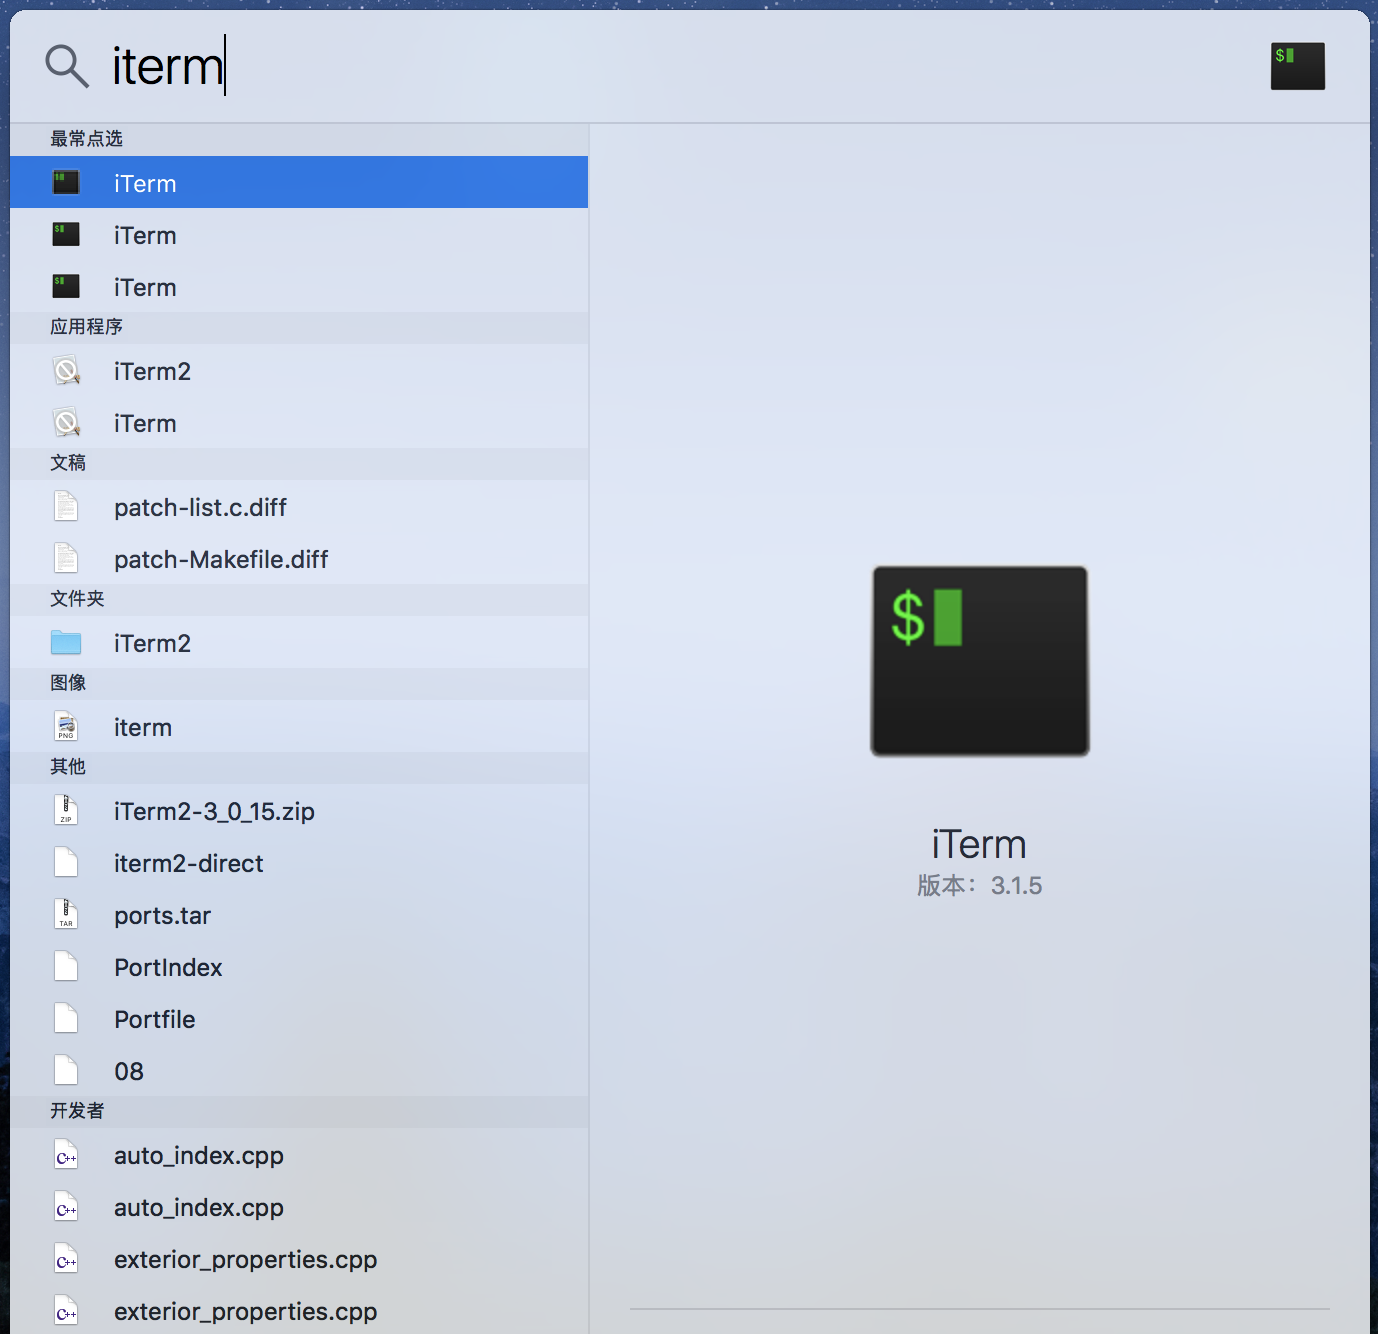Click the prohibited app icon beside iTerm2 application
This screenshot has width=1378, height=1334.
tap(66, 371)
